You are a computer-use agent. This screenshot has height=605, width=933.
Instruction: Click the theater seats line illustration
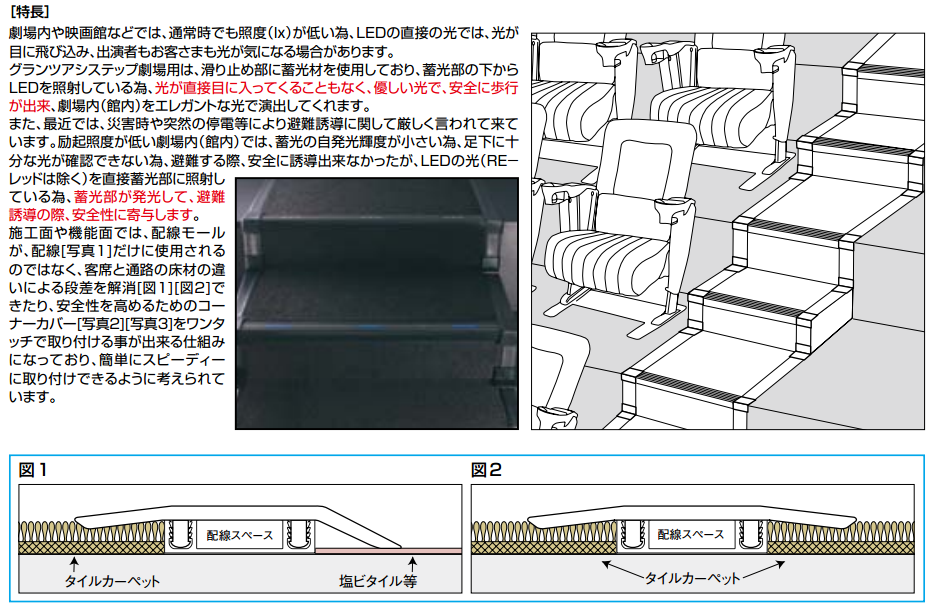pyautogui.click(x=728, y=231)
